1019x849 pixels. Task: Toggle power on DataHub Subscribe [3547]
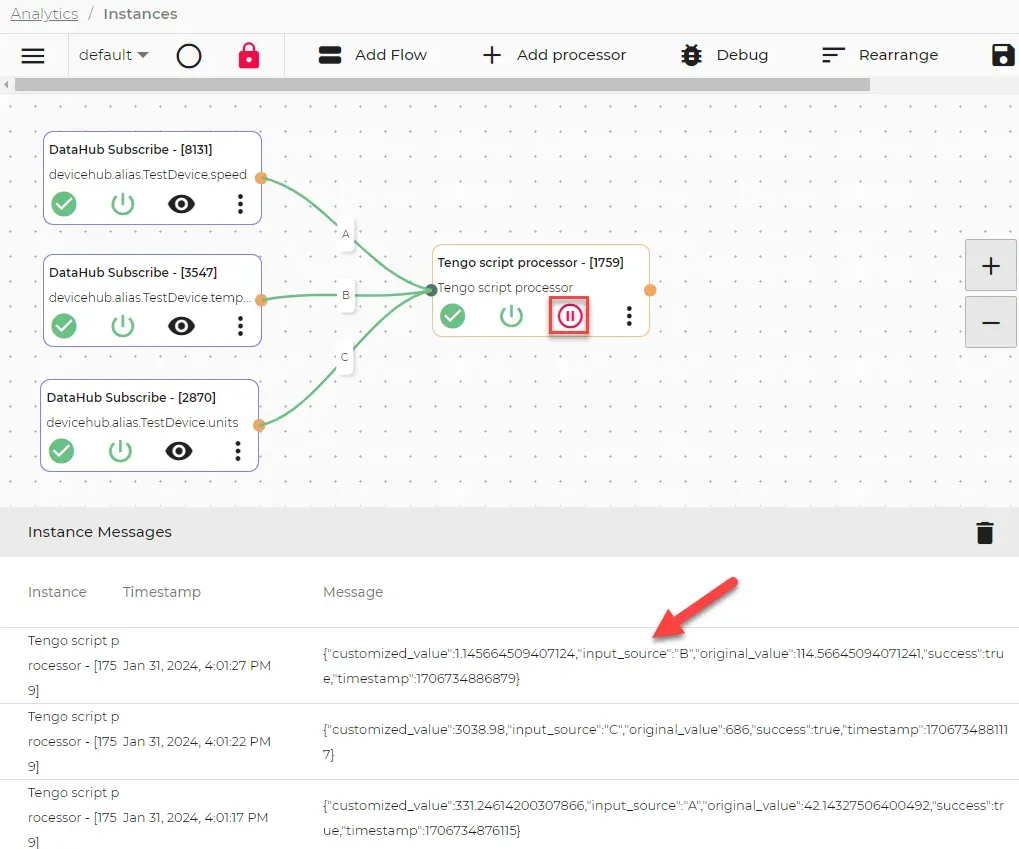[x=122, y=326]
